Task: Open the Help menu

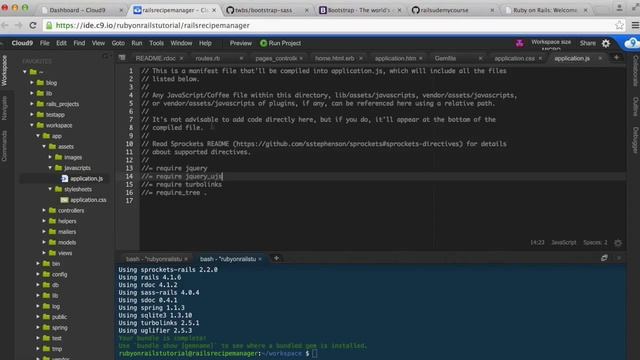Action: point(205,43)
